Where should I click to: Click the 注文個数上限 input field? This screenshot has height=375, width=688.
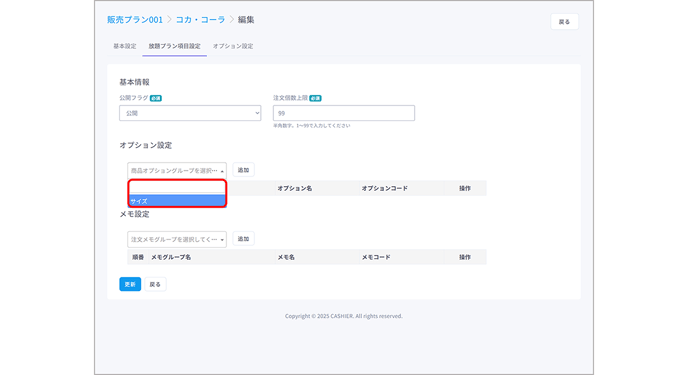coord(344,113)
